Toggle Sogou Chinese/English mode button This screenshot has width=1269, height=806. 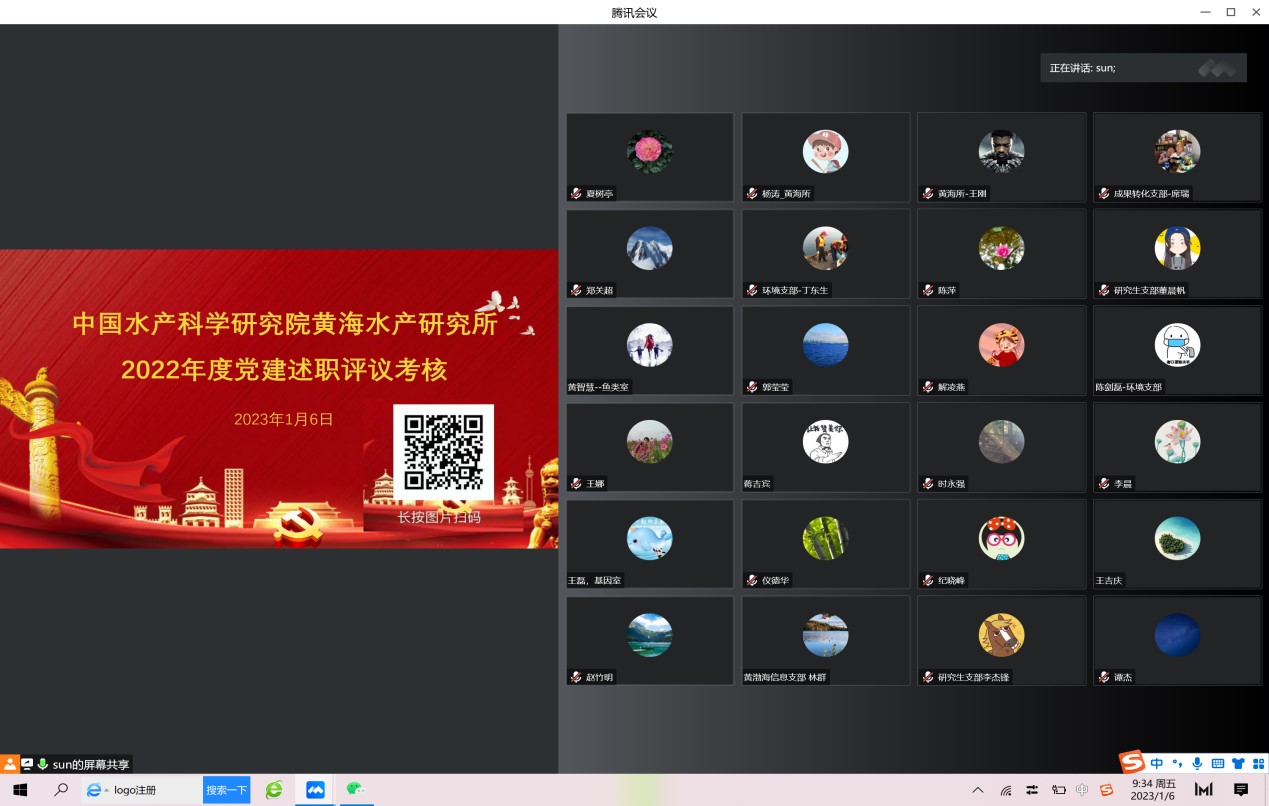(x=1157, y=764)
